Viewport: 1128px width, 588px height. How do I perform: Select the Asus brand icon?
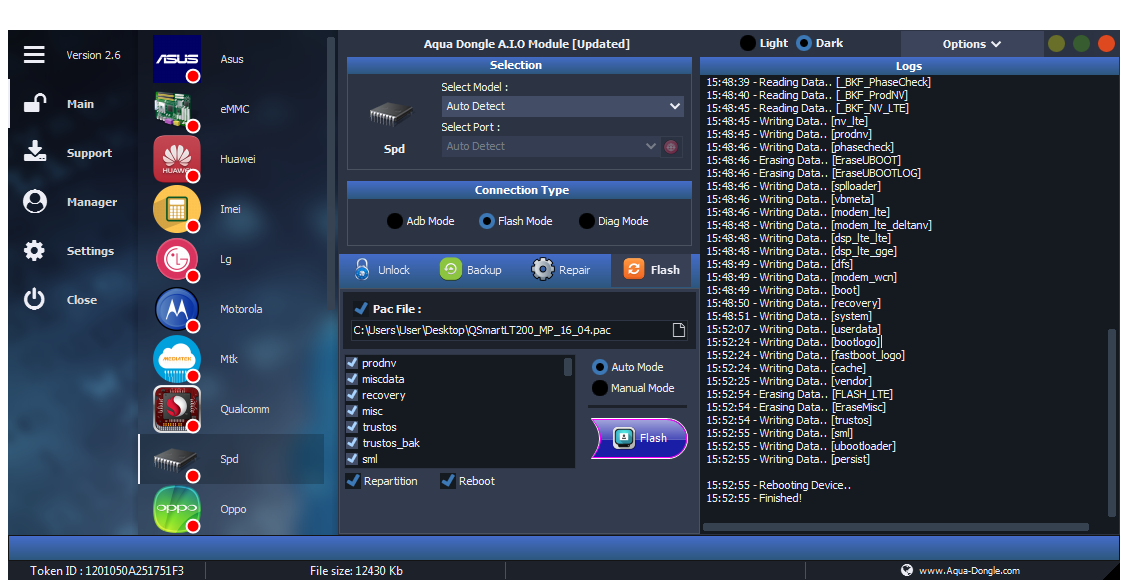[x=177, y=59]
